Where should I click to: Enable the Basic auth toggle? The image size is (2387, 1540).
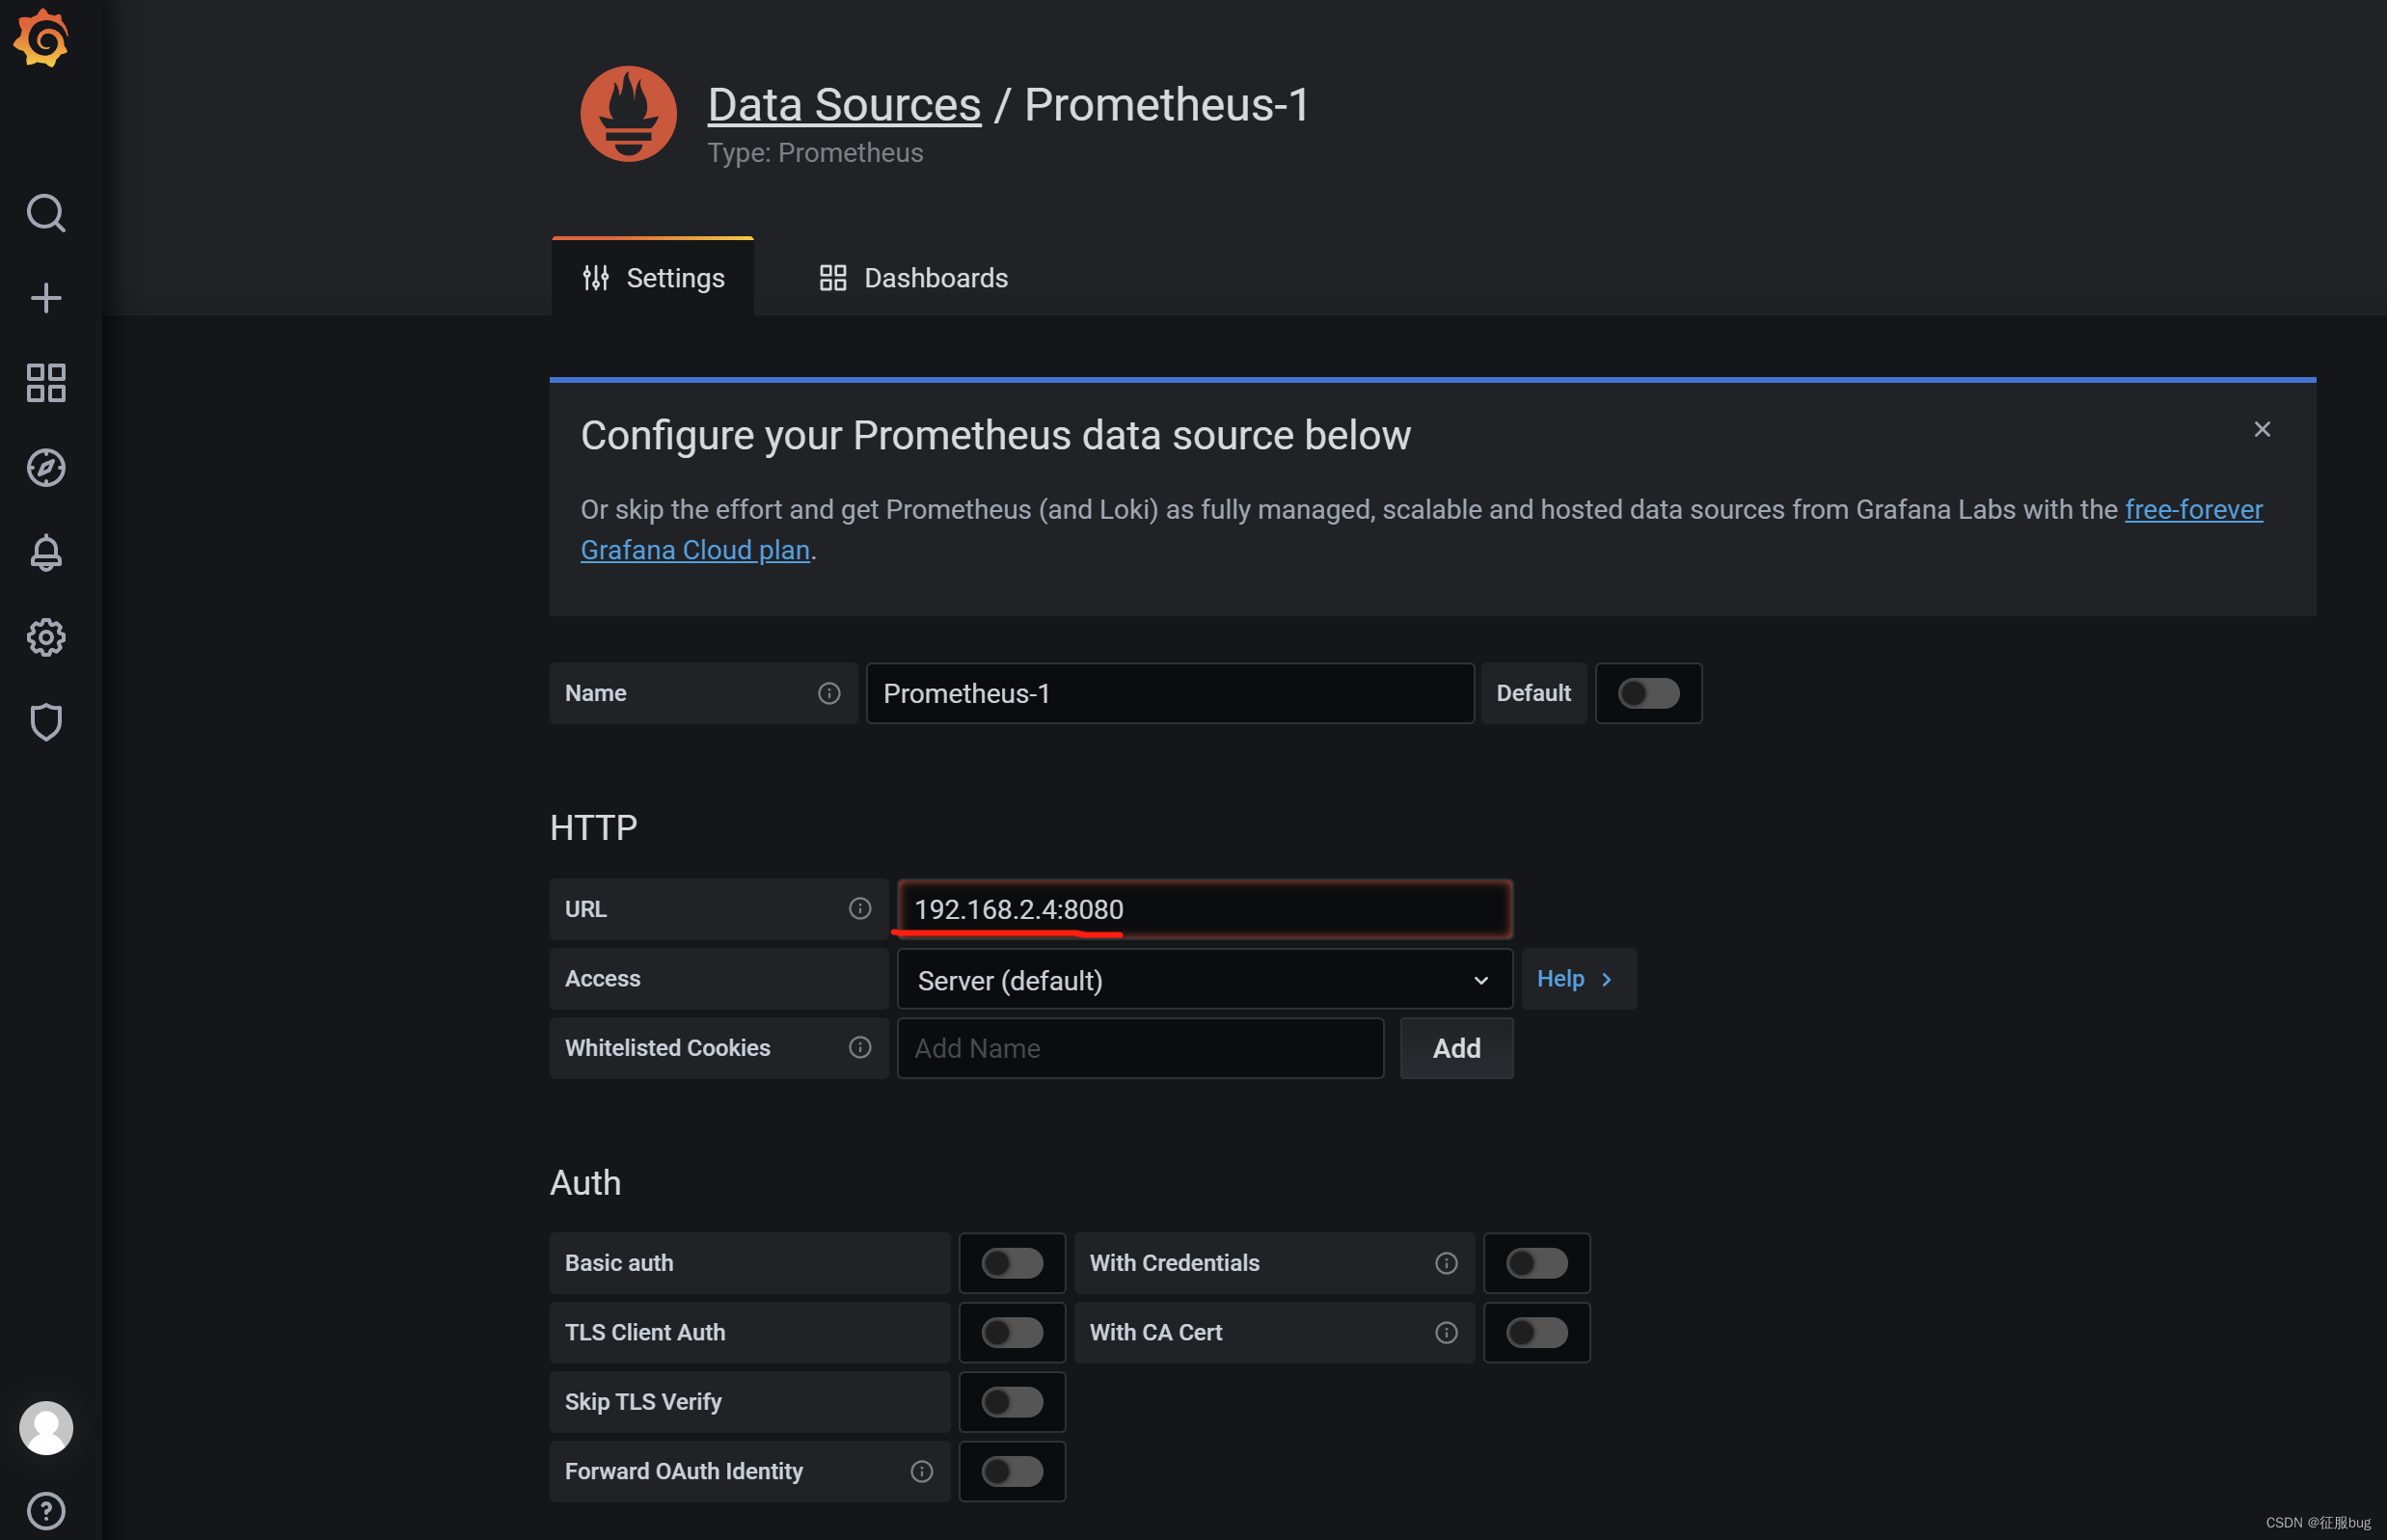pos(1009,1261)
